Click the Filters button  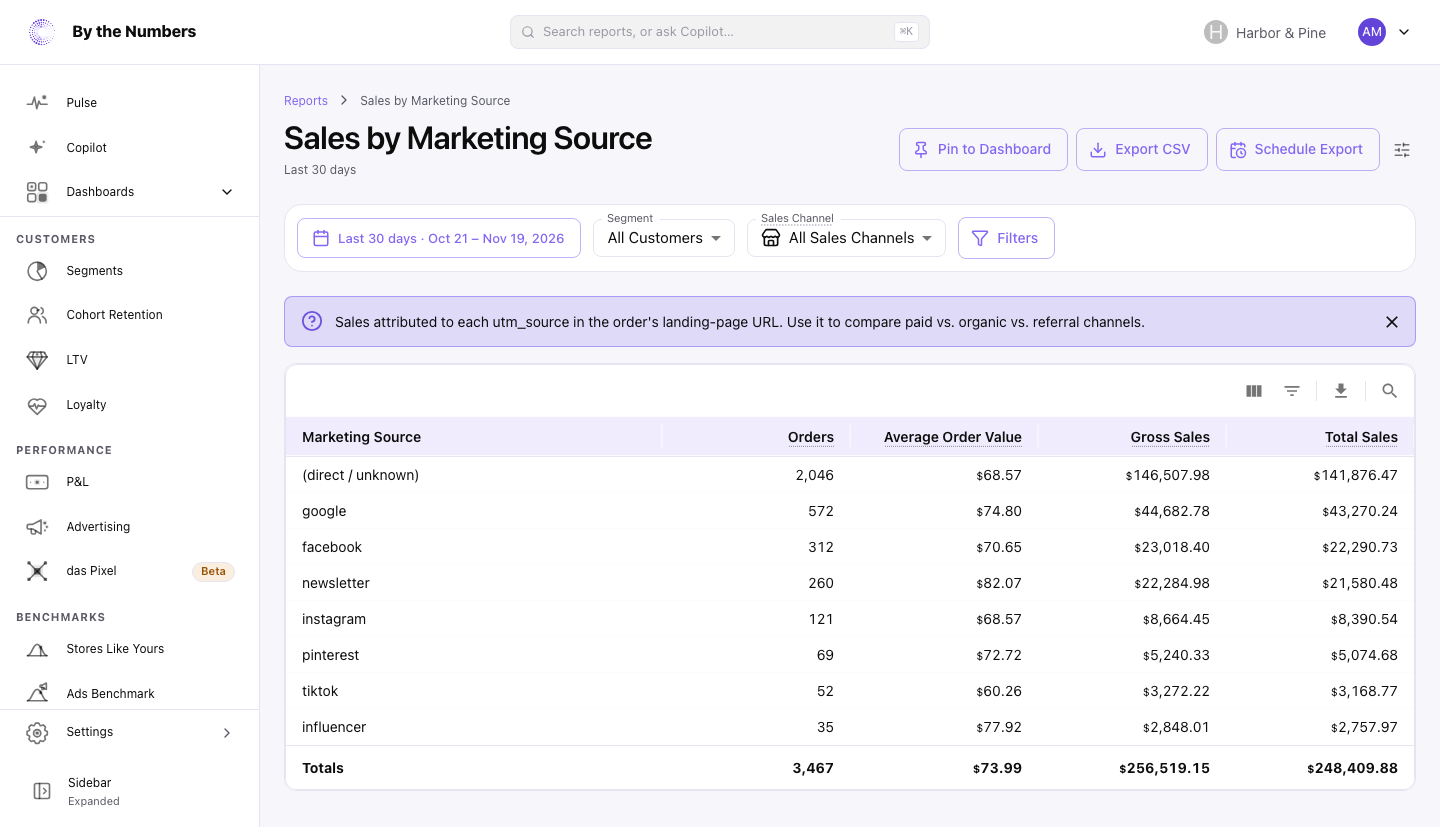[1006, 238]
